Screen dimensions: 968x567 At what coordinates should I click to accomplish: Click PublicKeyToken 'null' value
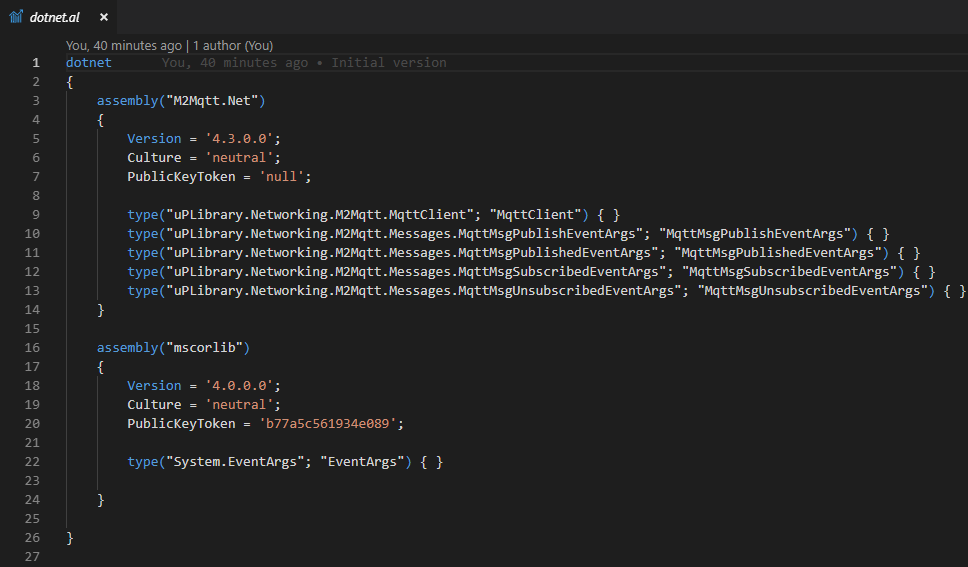coord(282,177)
